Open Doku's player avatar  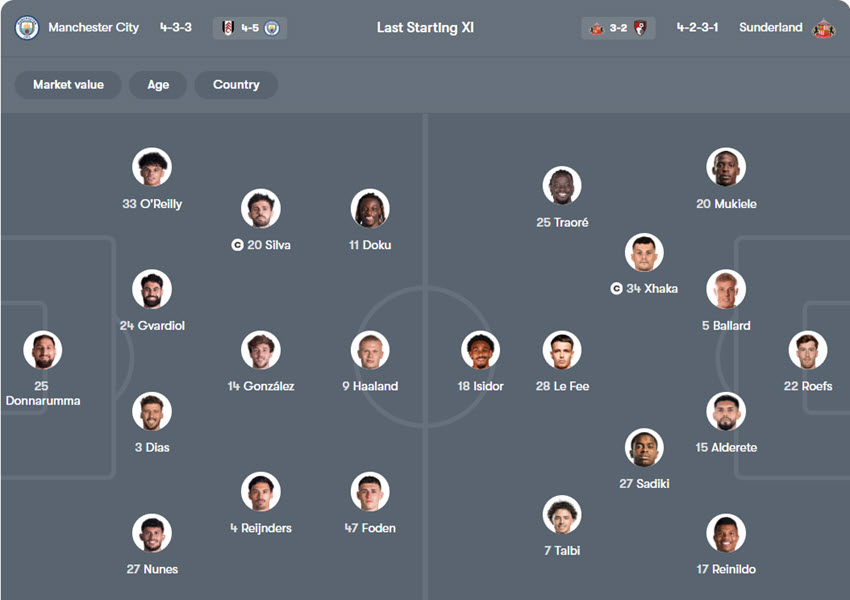click(370, 209)
